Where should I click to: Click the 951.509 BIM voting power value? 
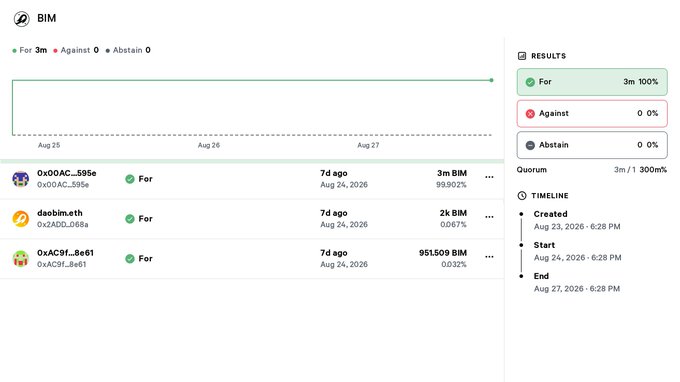tap(443, 253)
